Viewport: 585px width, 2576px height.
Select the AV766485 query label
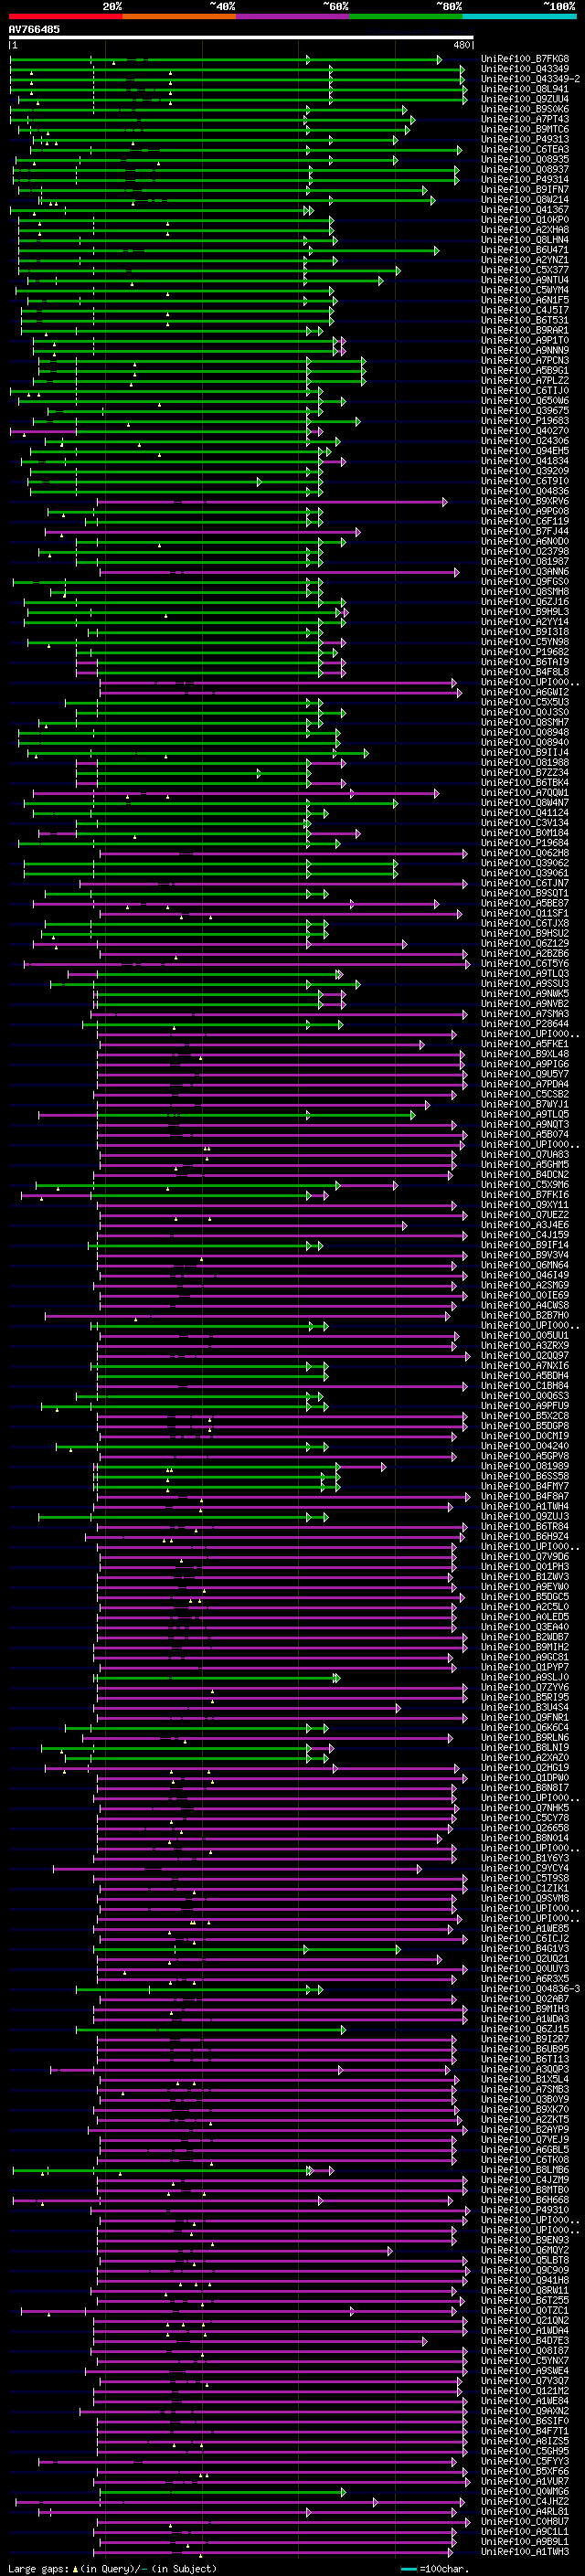click(34, 29)
